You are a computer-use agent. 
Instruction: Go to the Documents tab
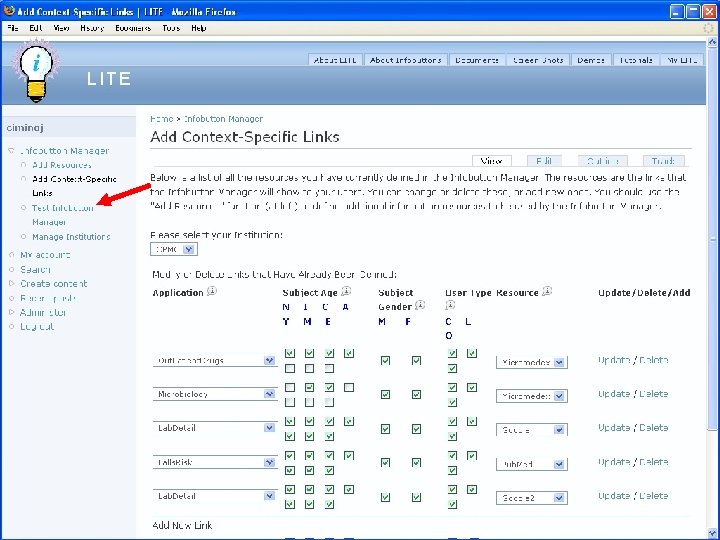tap(477, 60)
